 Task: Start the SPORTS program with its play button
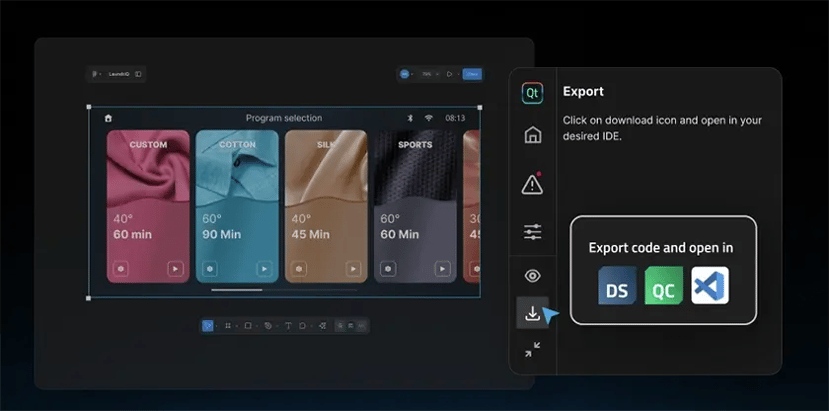442,269
